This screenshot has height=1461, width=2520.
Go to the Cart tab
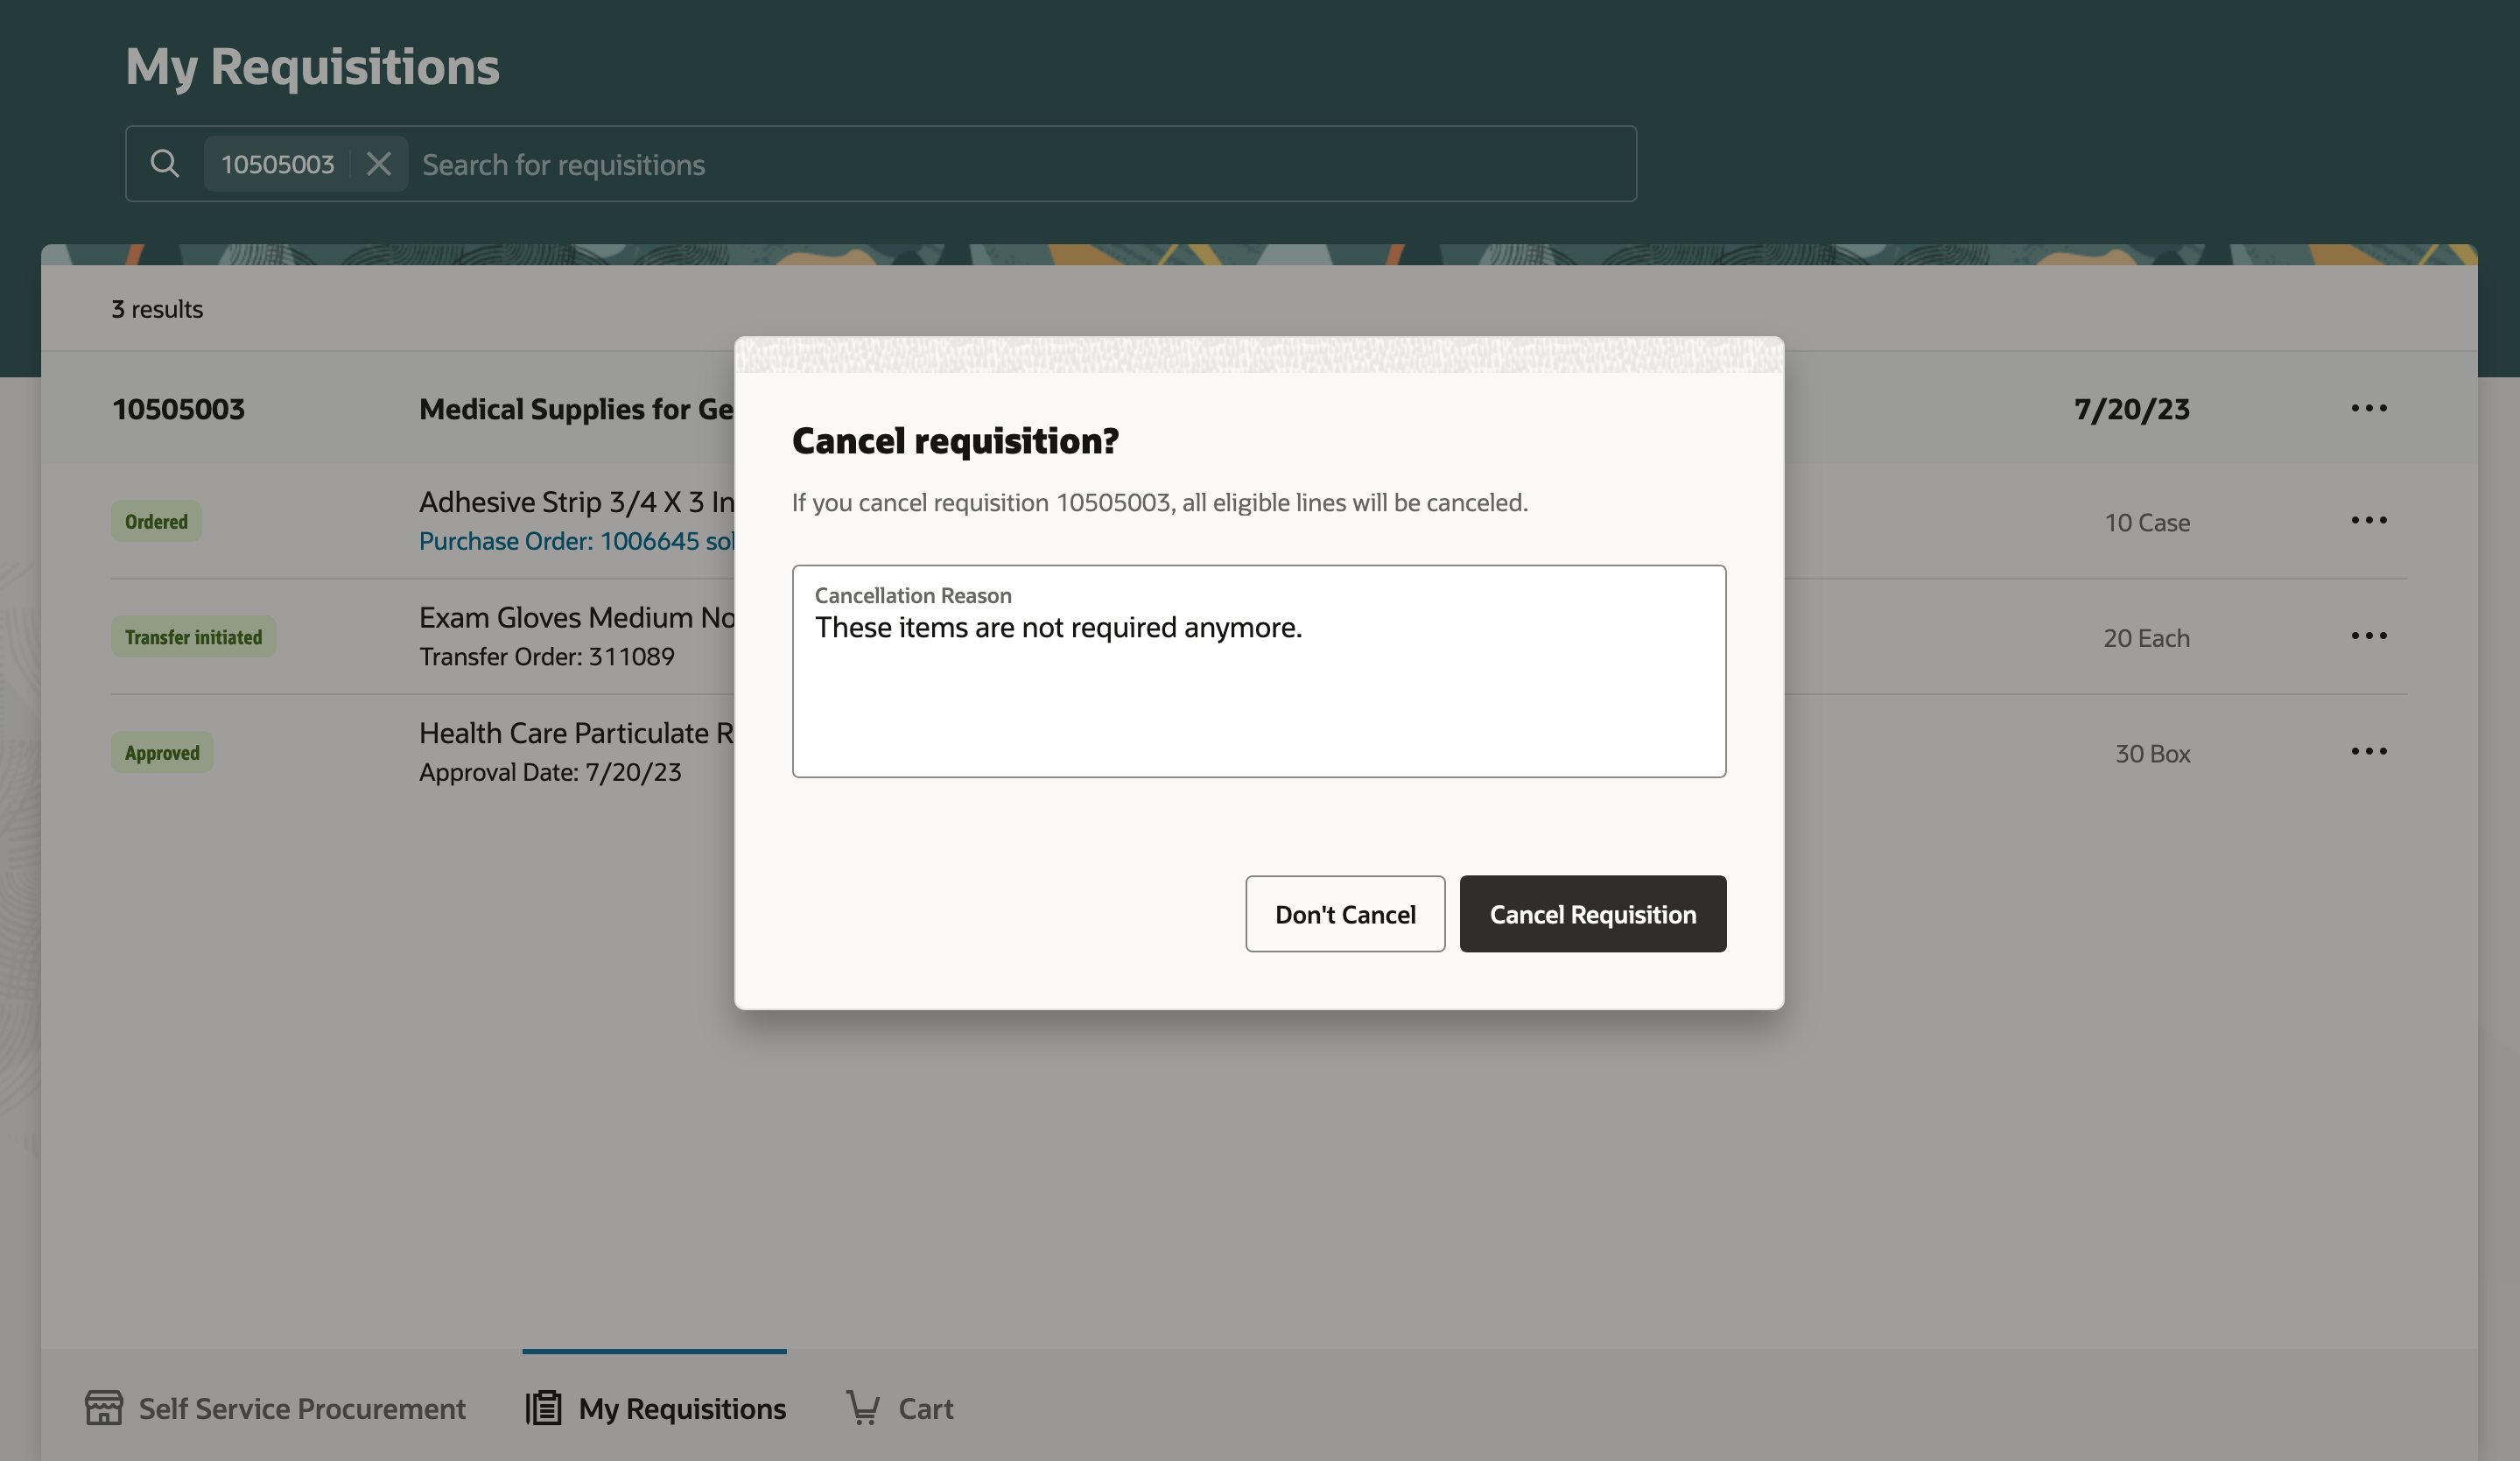click(925, 1408)
